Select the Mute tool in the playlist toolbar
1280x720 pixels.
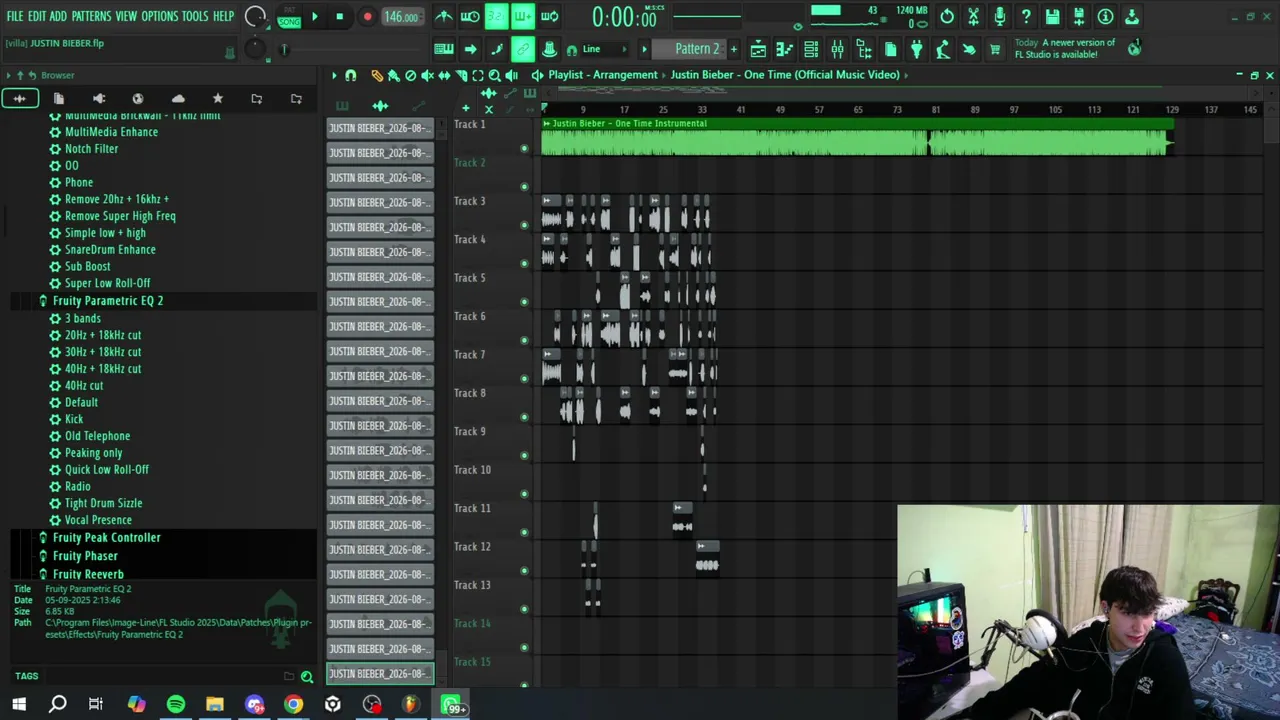(x=428, y=75)
